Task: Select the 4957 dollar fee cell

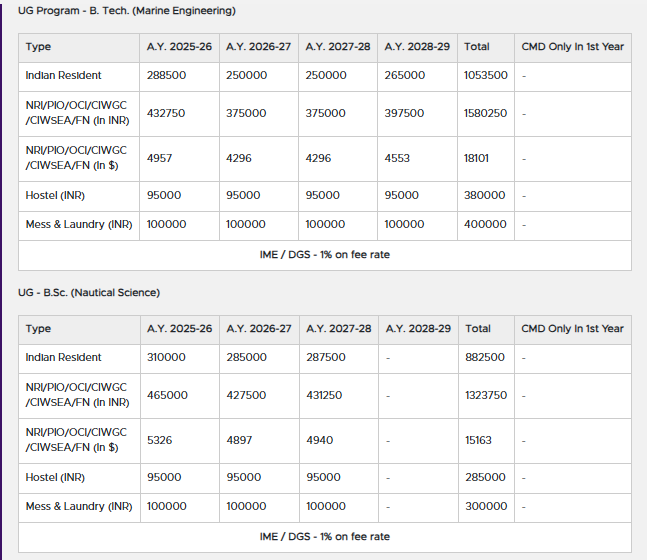Action: [x=160, y=158]
